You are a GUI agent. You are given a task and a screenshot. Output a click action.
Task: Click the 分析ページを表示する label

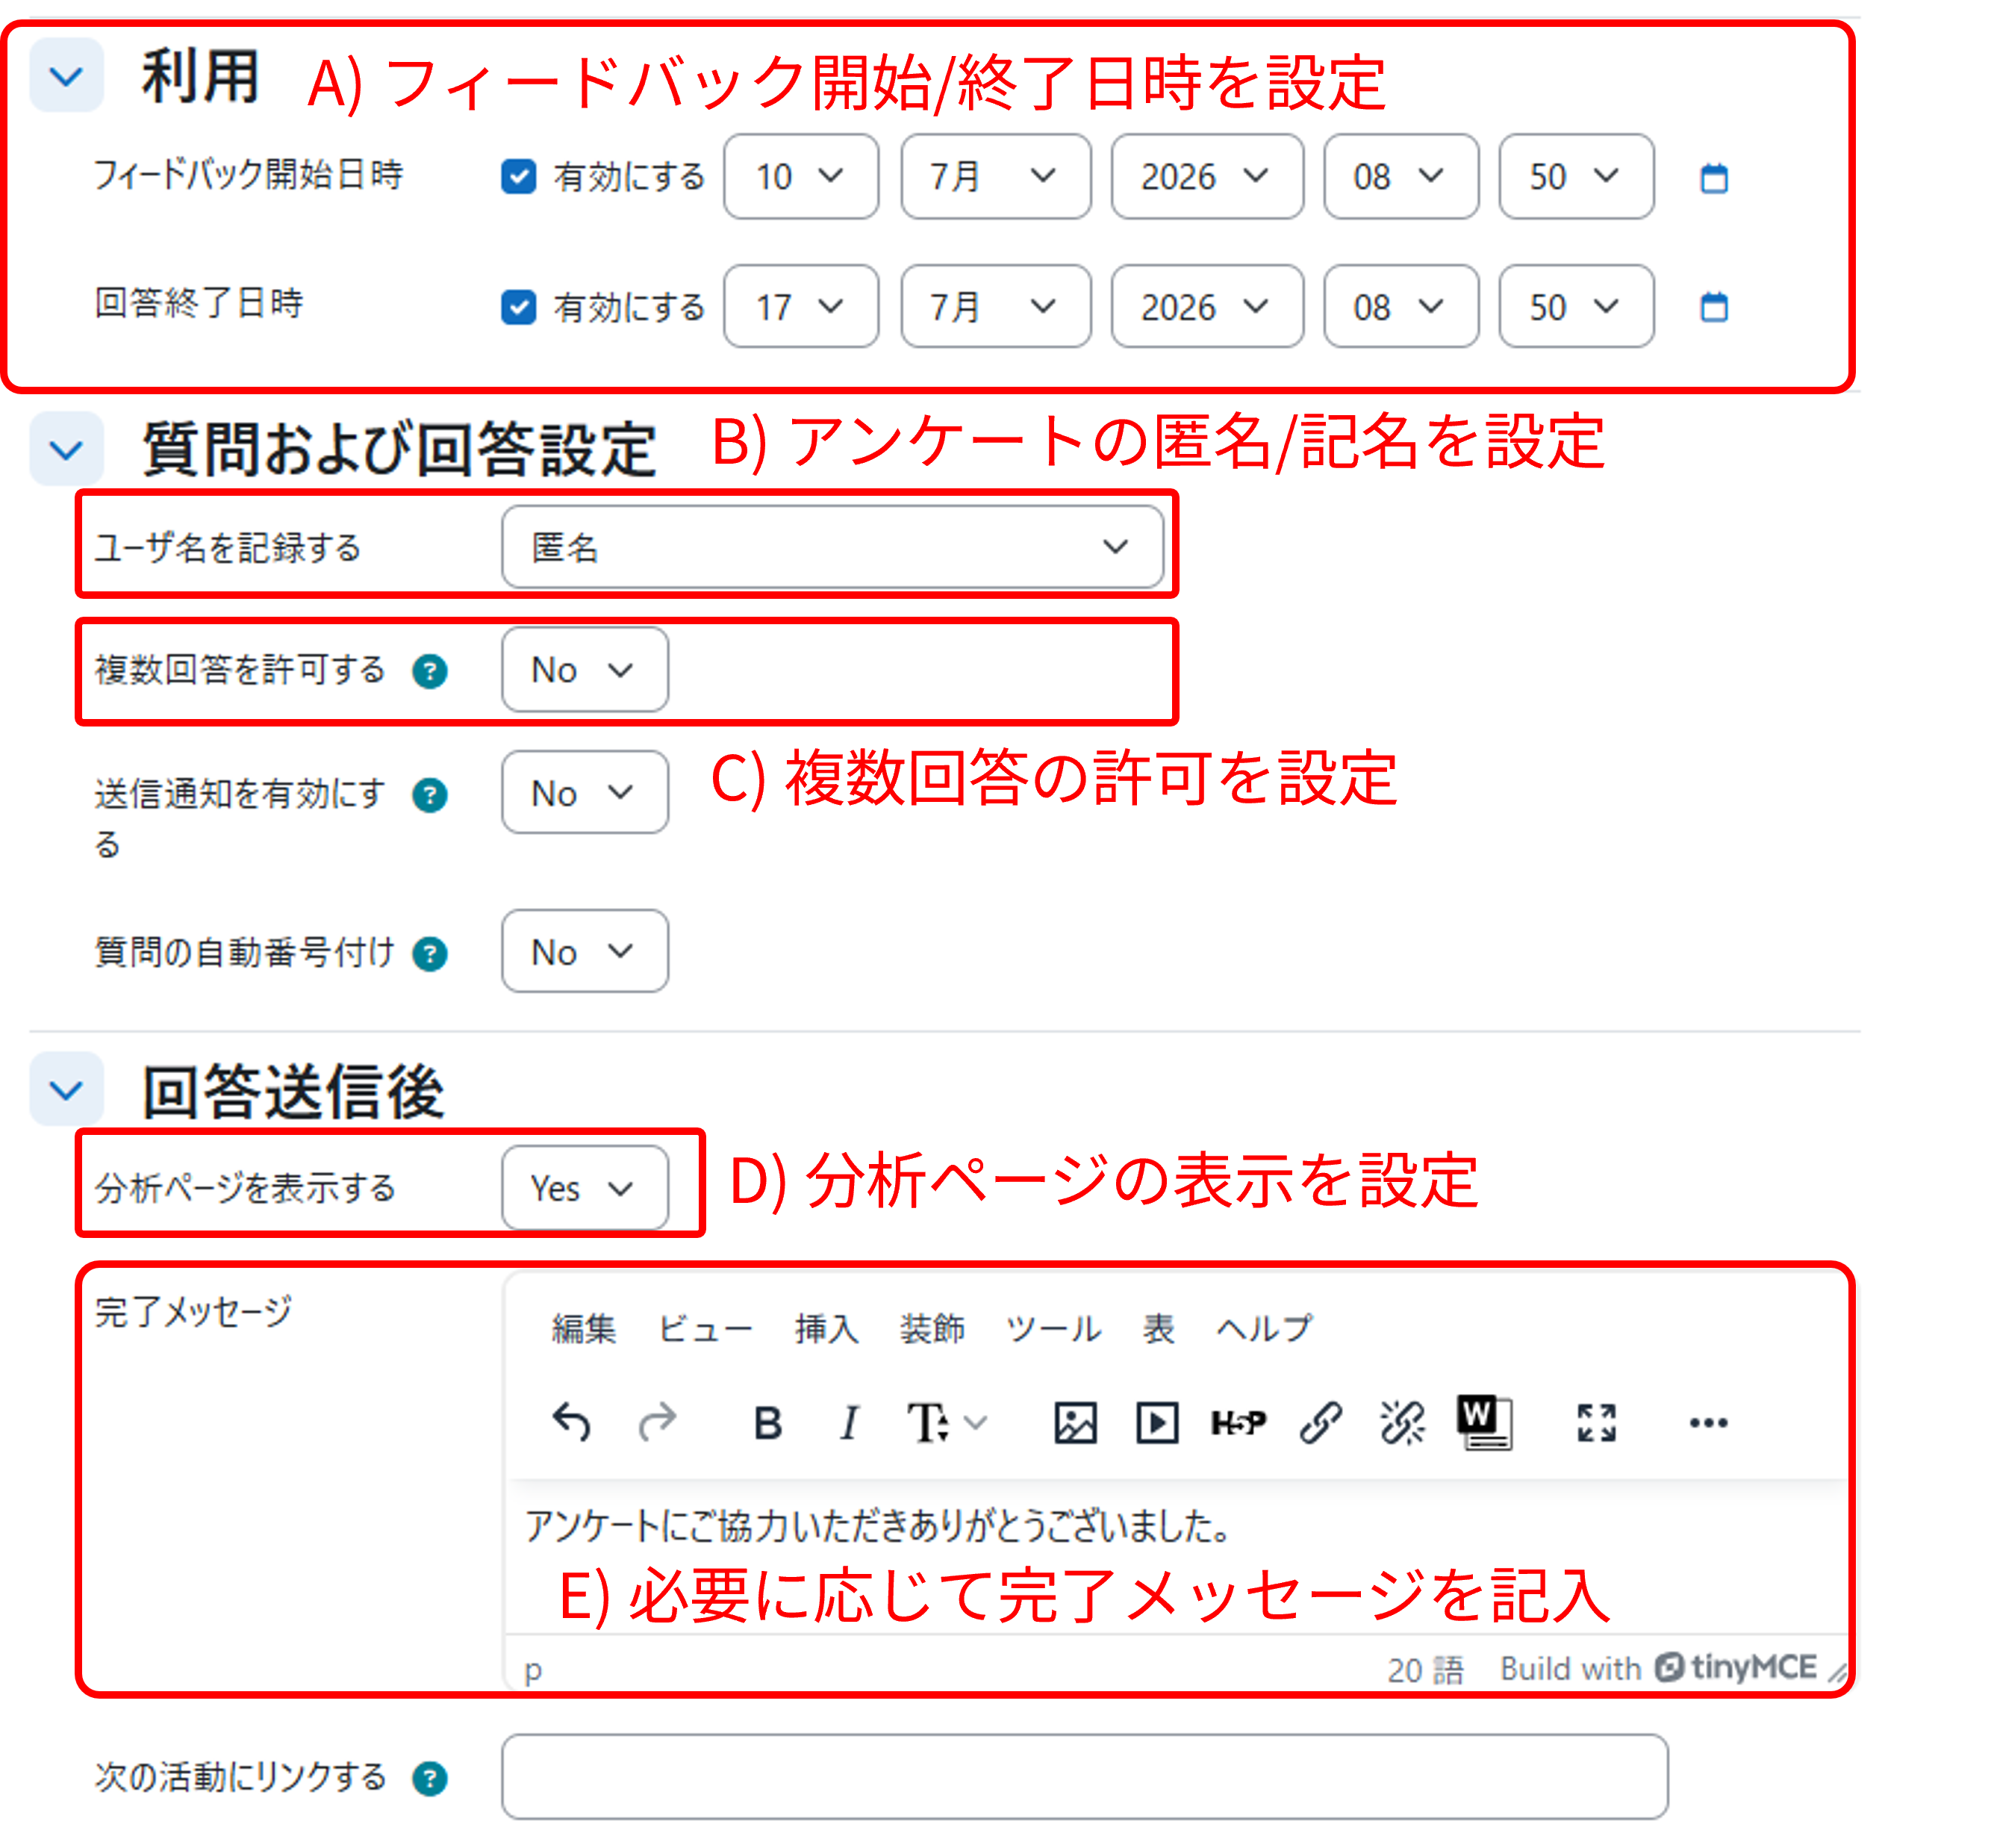(245, 1188)
